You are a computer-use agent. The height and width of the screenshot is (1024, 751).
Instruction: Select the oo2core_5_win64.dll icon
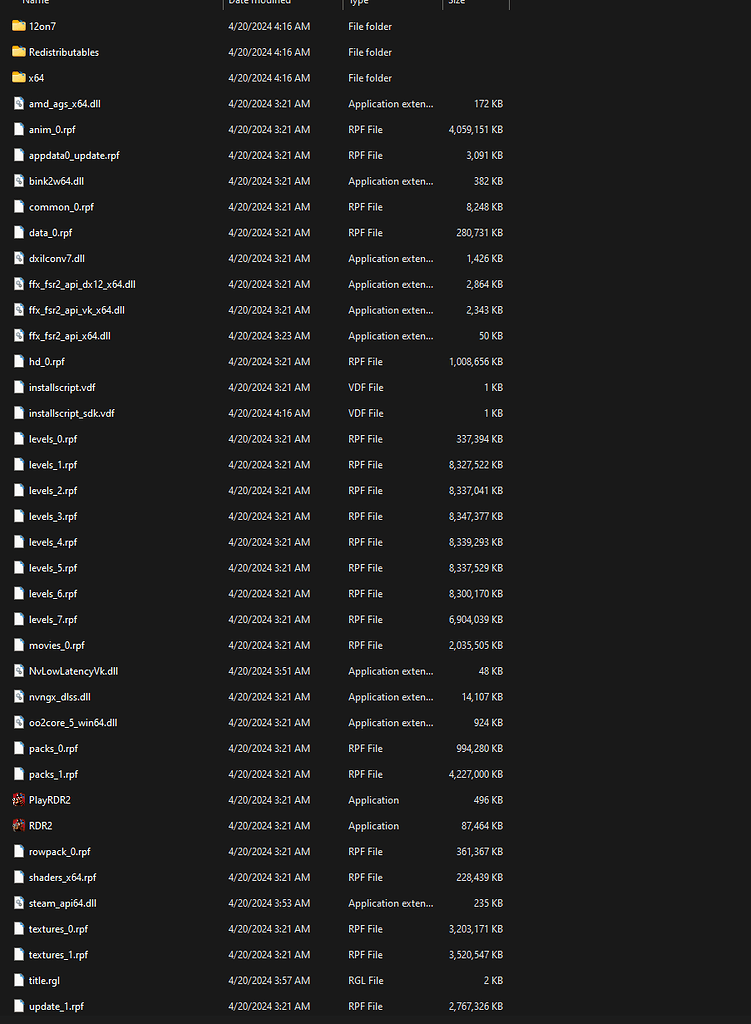click(18, 722)
